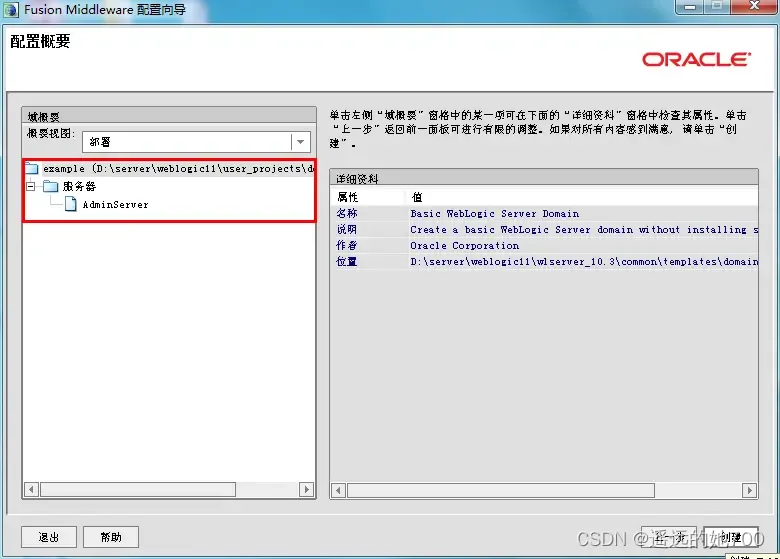Select the AdminServer tree item
The image size is (780, 559).
115,204
